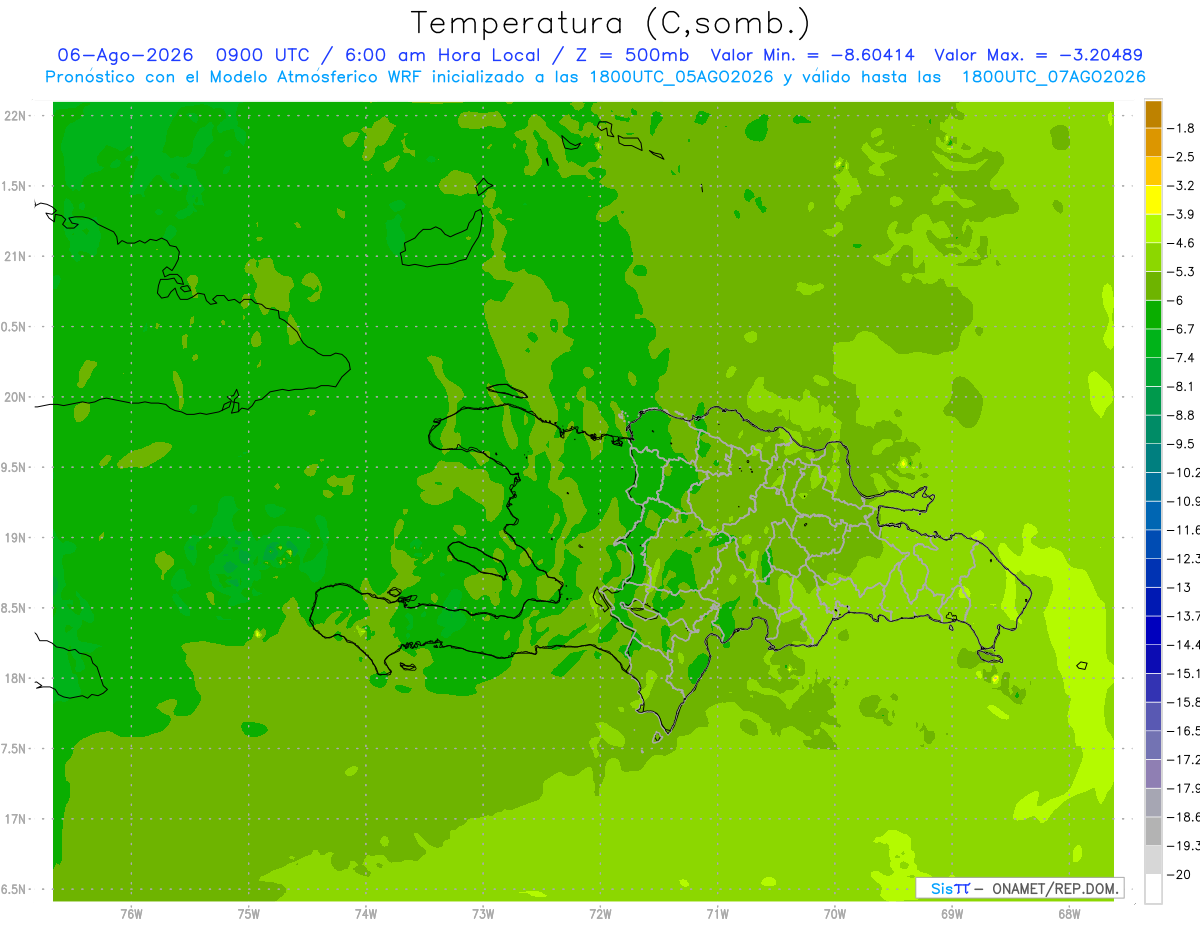Click the title "Temperatura (C,somb.)"
1200x927 pixels.
(611, 24)
